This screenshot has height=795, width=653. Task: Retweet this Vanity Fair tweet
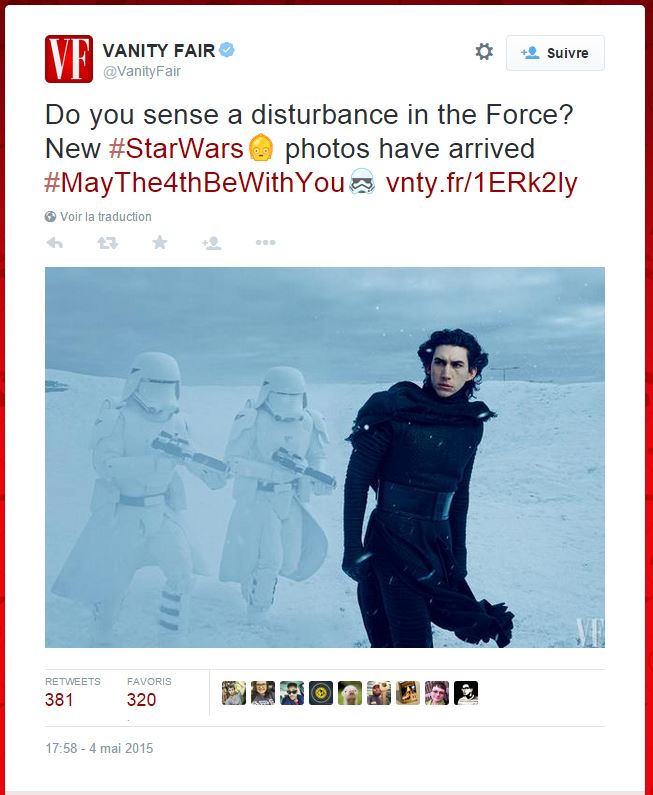[x=107, y=243]
